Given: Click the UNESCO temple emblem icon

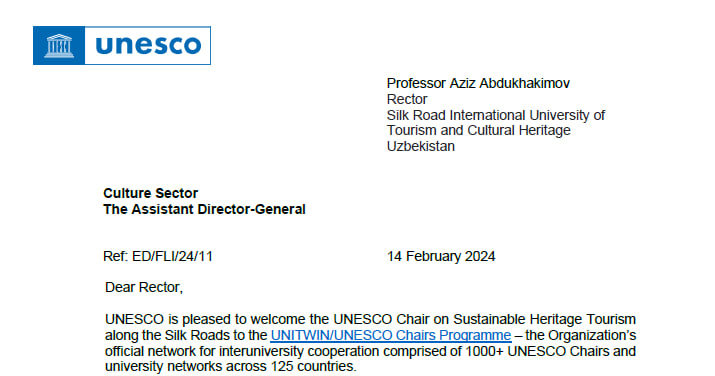Looking at the screenshot, I should 59,46.
